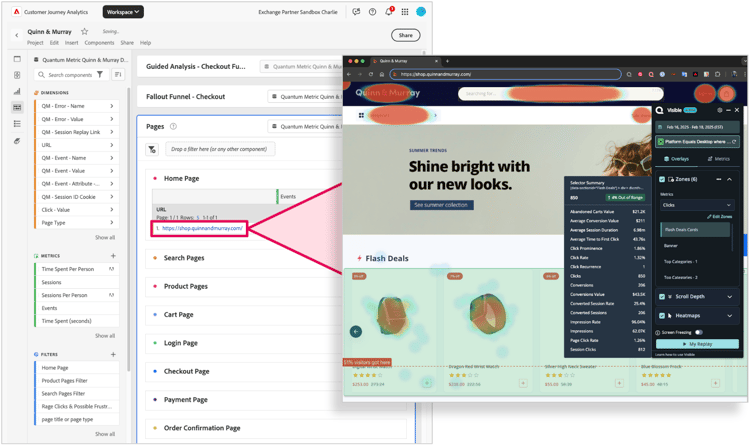Toggle the Scroll Depth checkbox
Image resolution: width=750 pixels, height=446 pixels.
point(662,297)
